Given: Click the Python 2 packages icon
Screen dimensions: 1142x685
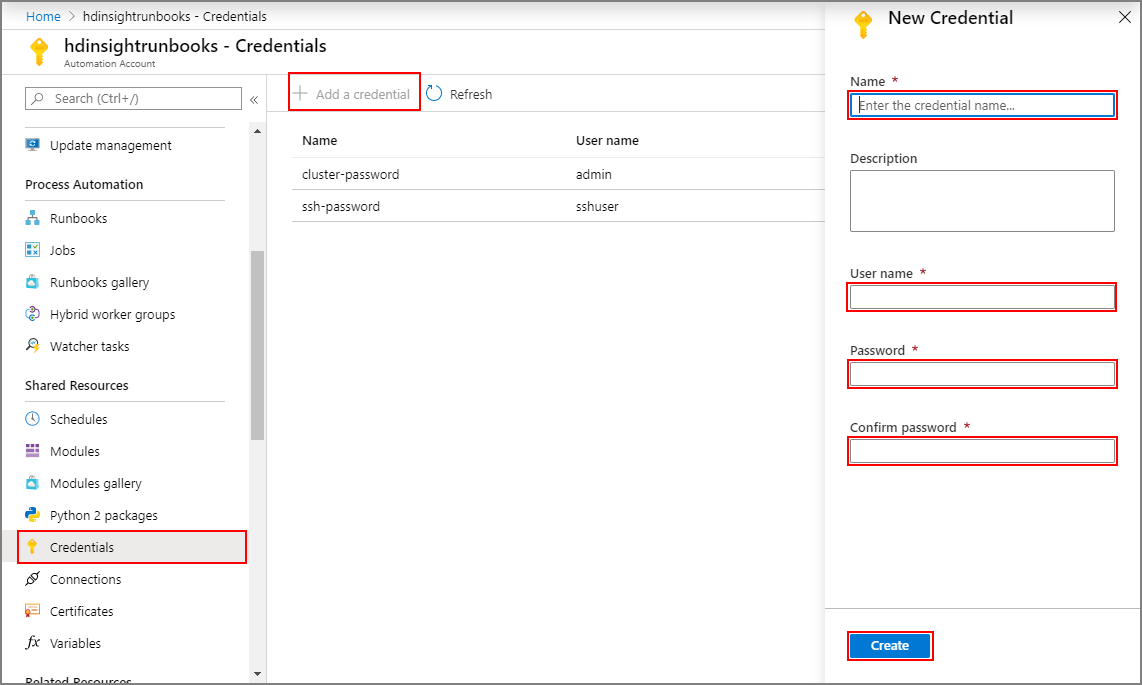Looking at the screenshot, I should [32, 515].
